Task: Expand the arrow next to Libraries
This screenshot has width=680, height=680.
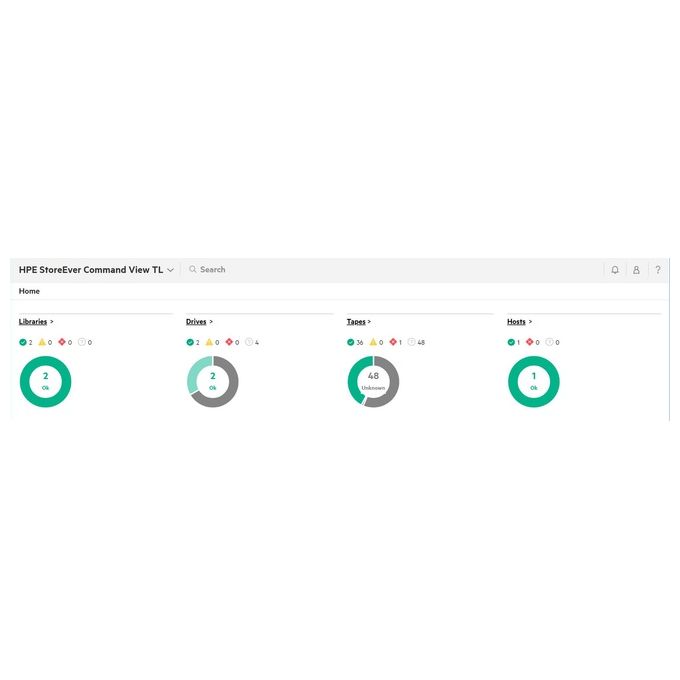Action: pyautogui.click(x=52, y=322)
